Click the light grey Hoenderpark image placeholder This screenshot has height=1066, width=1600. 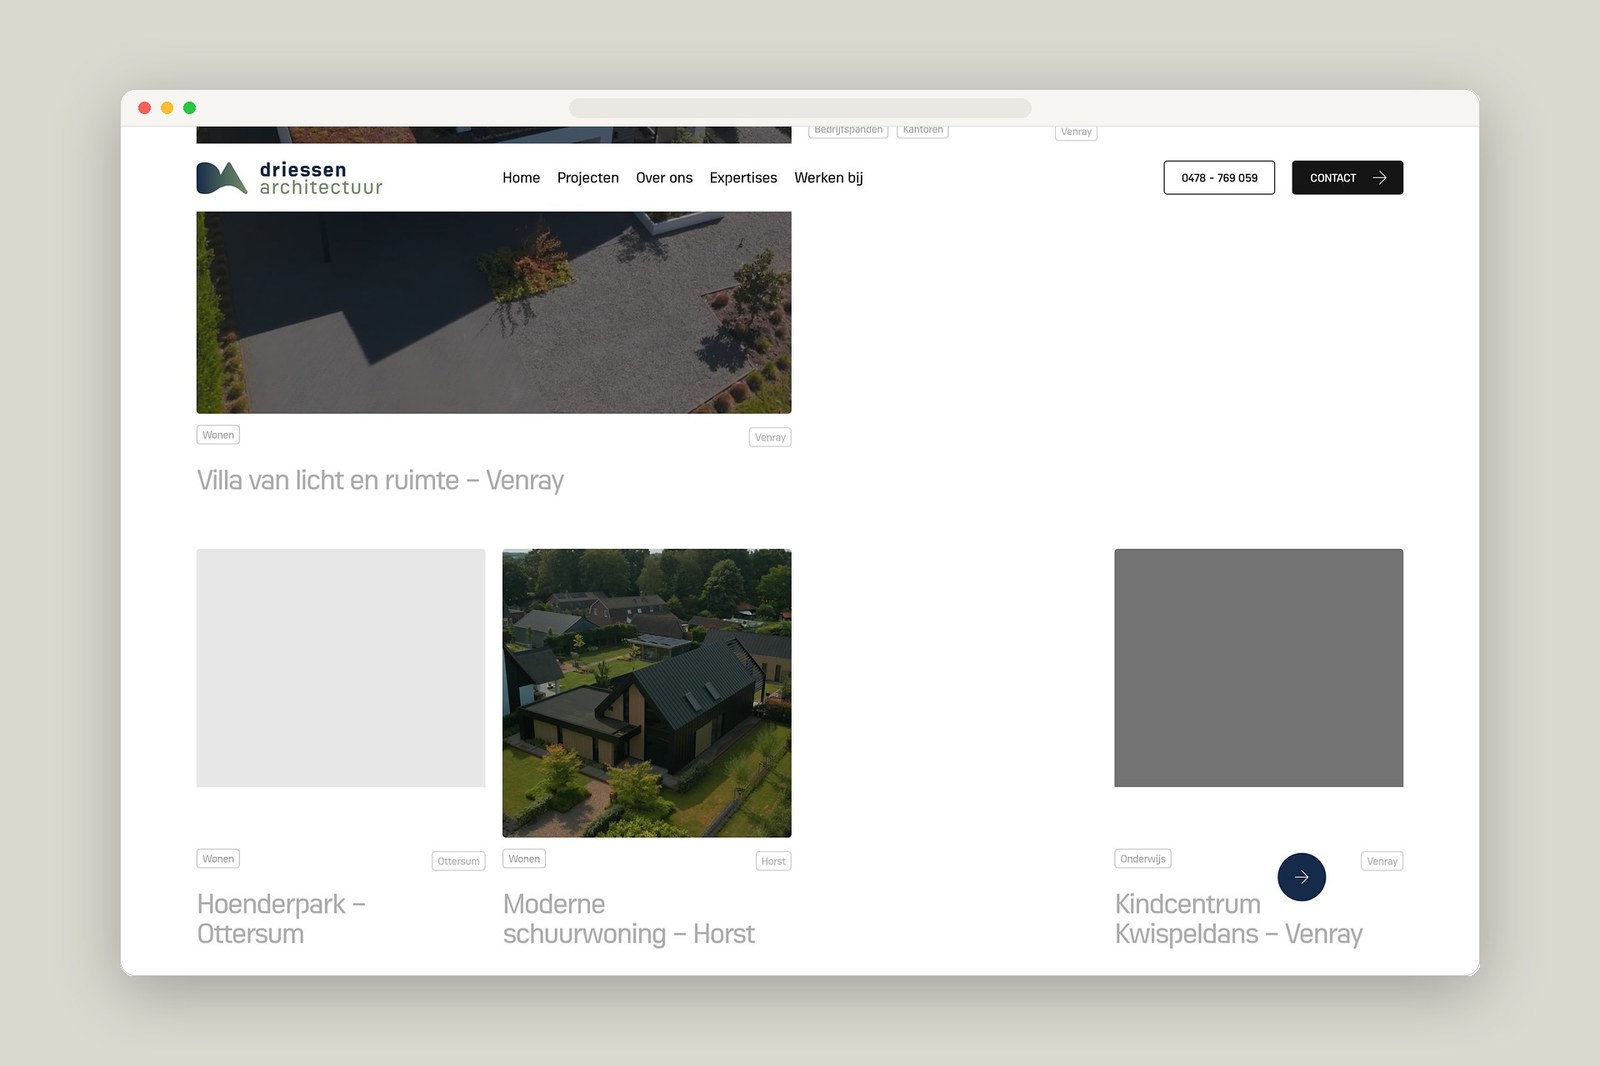point(341,668)
